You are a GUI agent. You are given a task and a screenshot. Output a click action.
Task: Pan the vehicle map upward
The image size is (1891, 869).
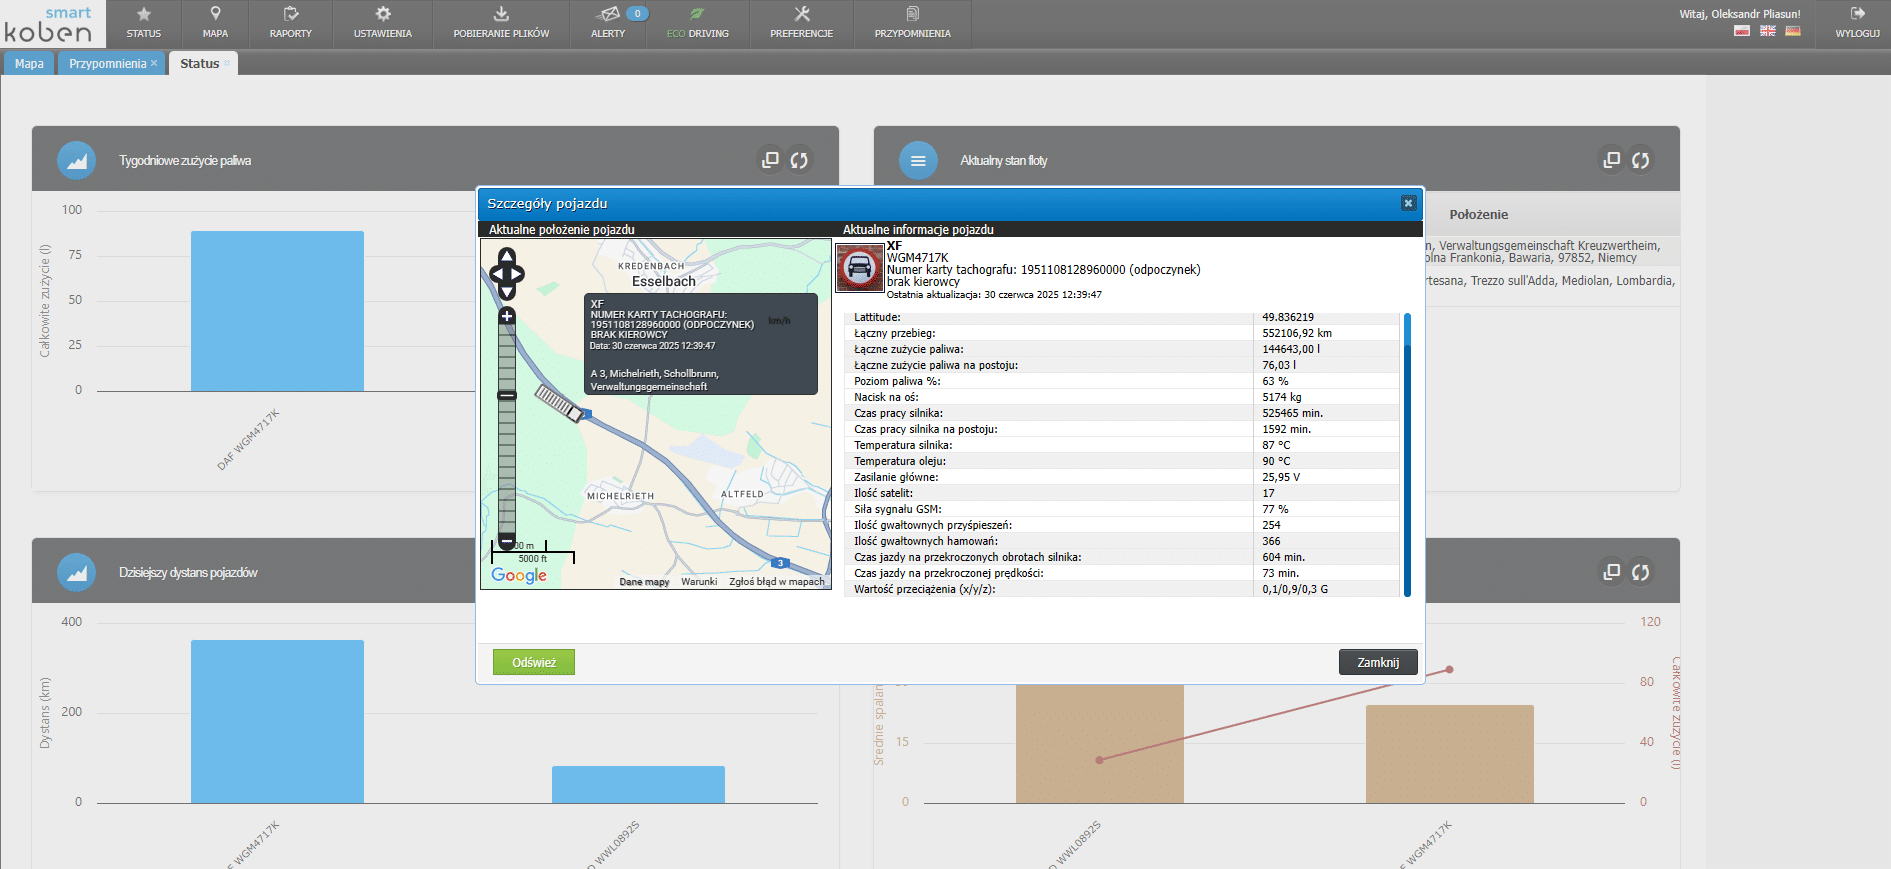(507, 256)
